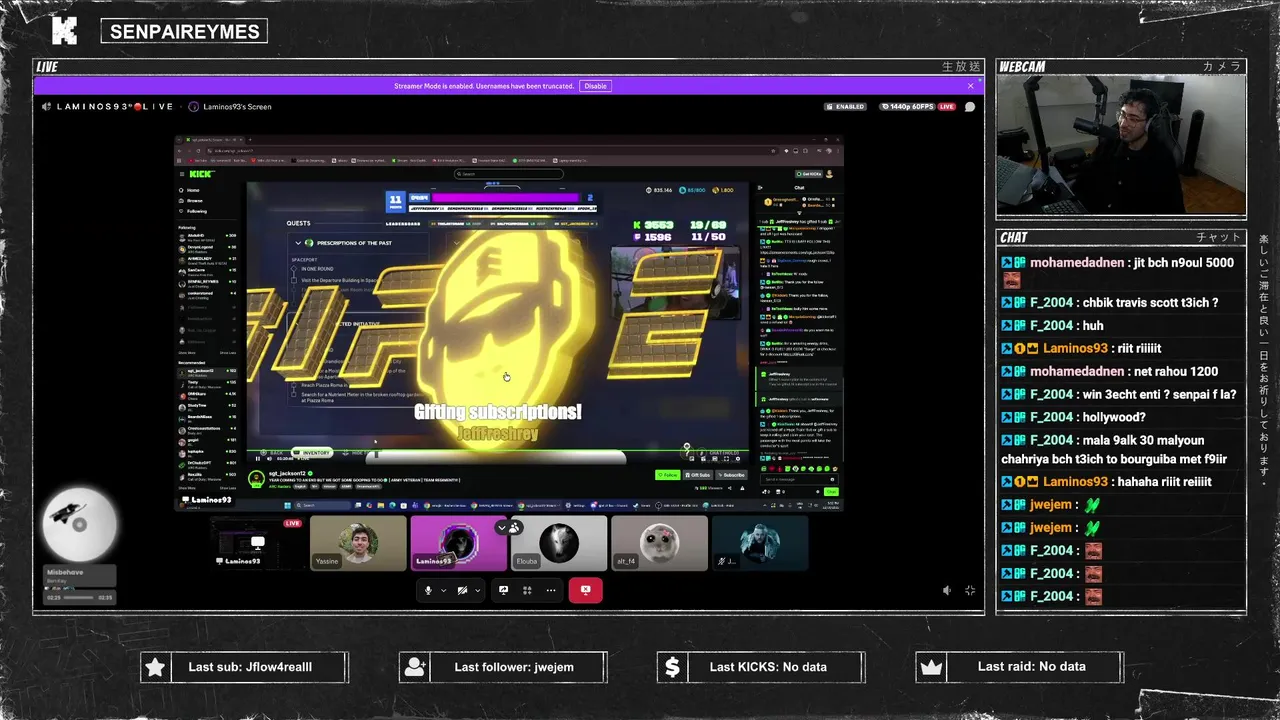The height and width of the screenshot is (720, 1280).
Task: Click the chat bubble icon beside LIVE badge
Action: (x=969, y=106)
